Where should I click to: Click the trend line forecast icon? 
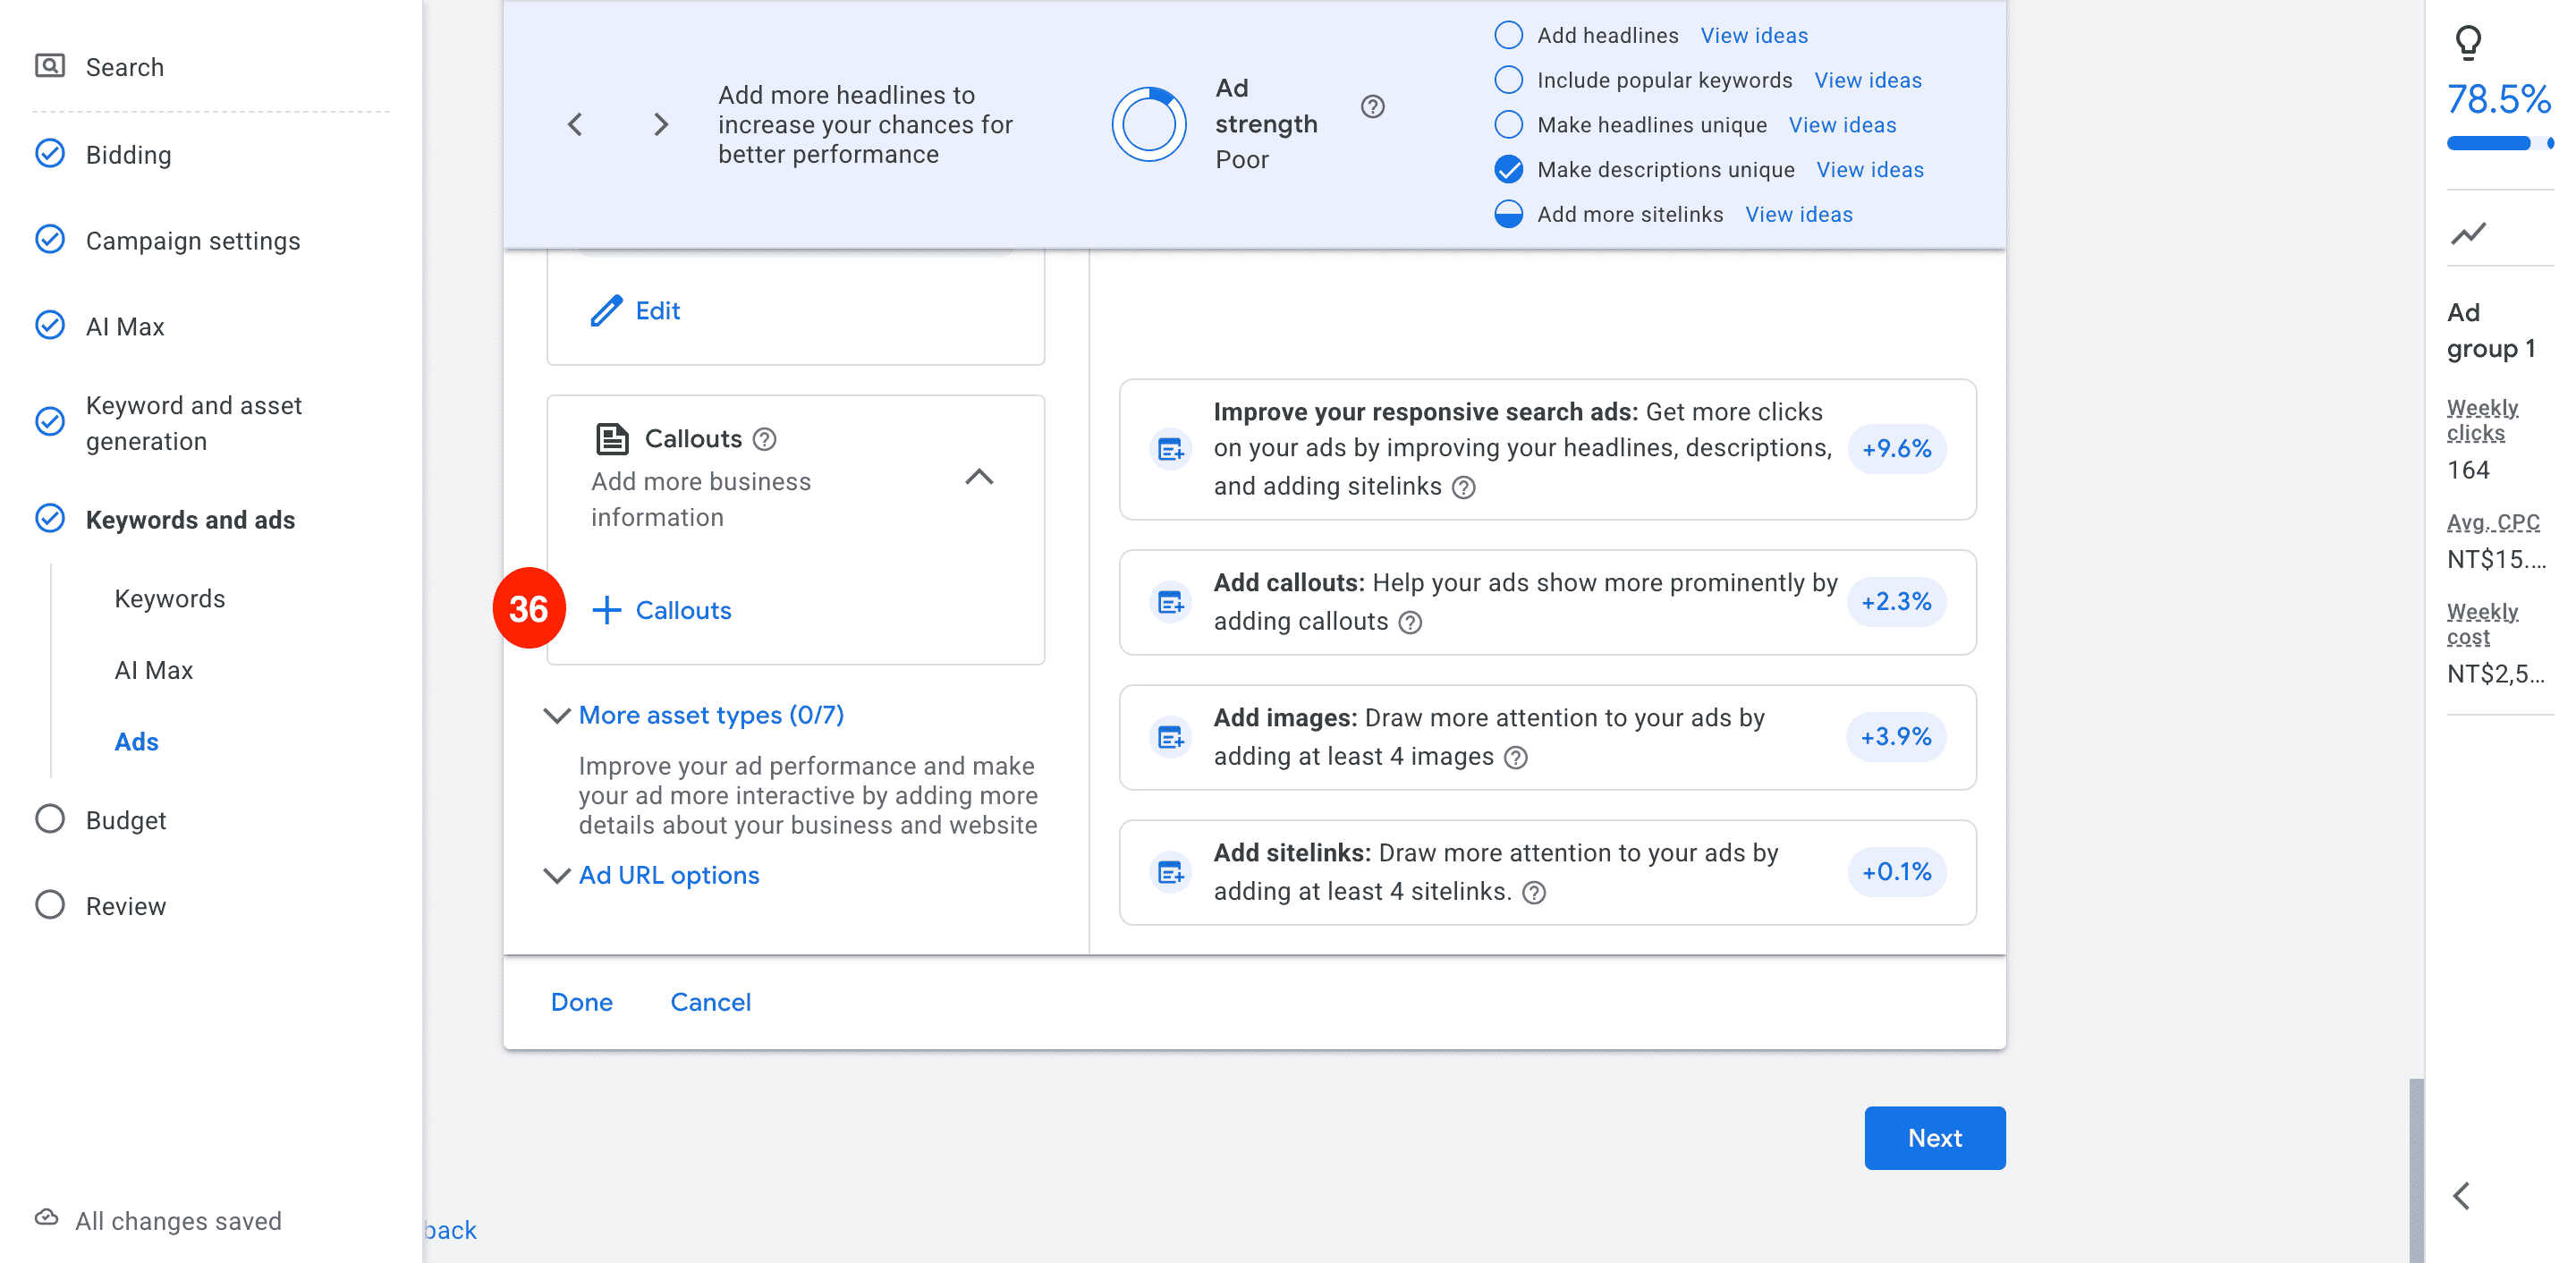coord(2468,233)
